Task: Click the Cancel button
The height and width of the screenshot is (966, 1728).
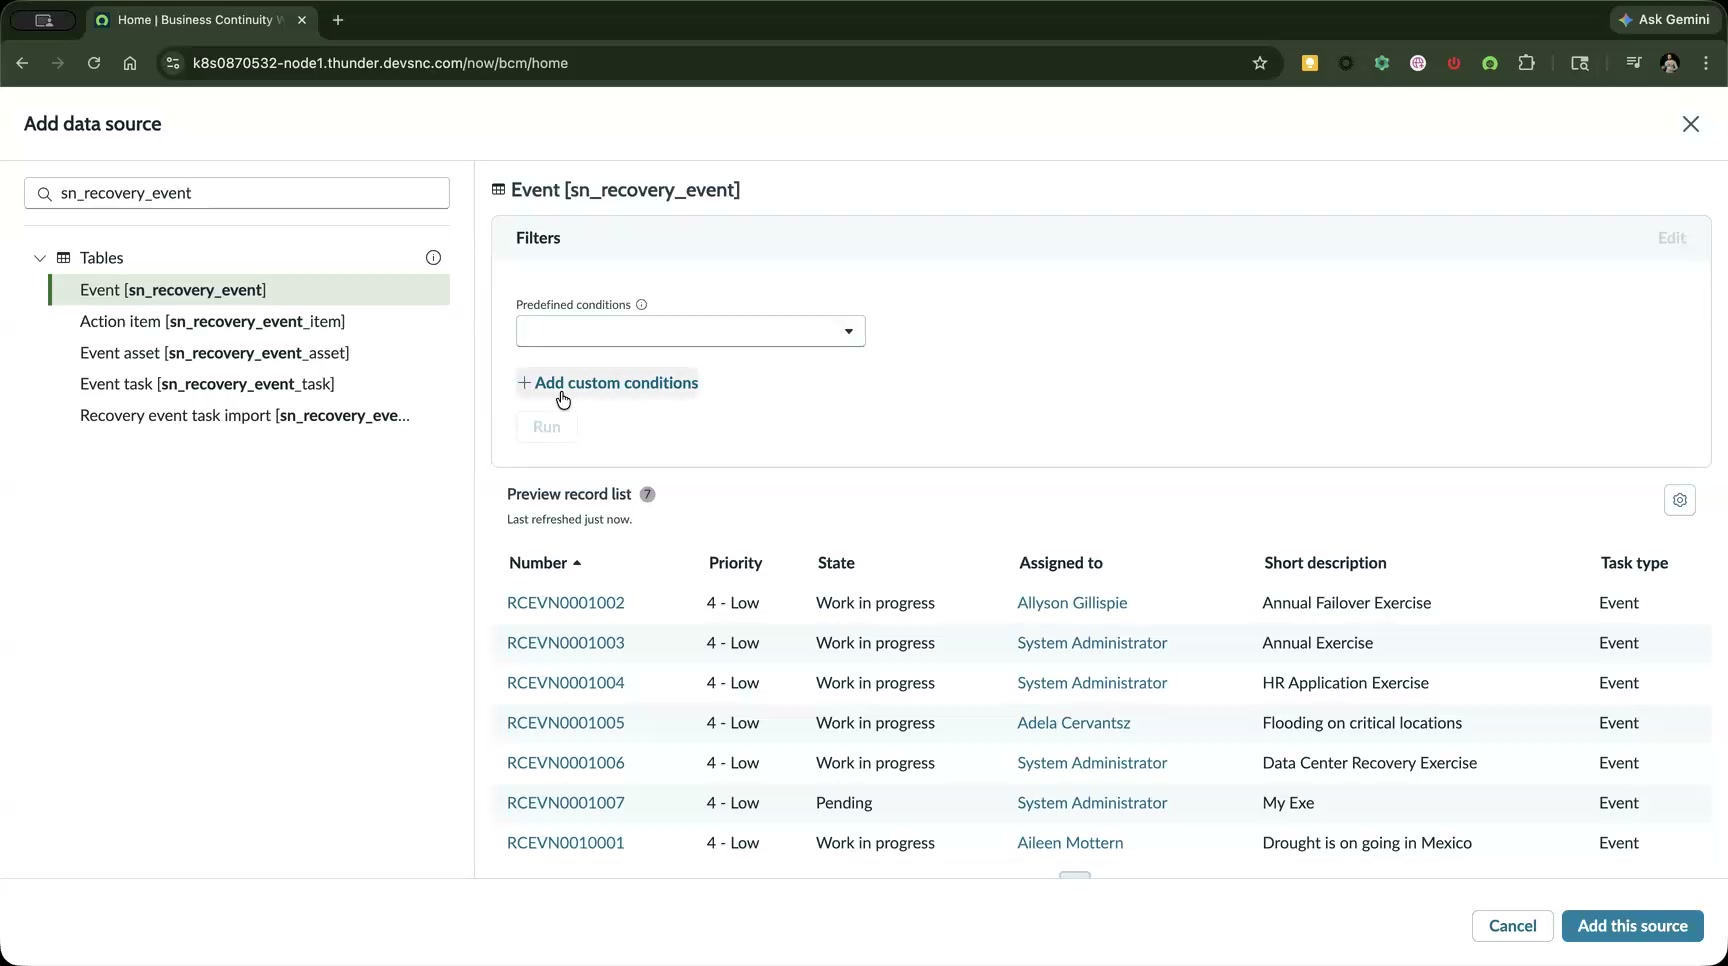Action: tap(1512, 926)
